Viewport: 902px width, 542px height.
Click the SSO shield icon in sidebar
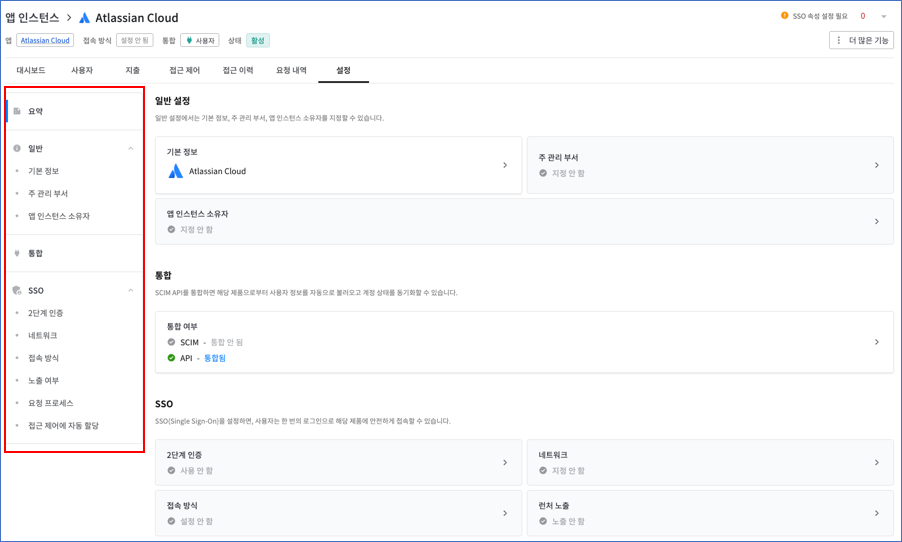(17, 291)
